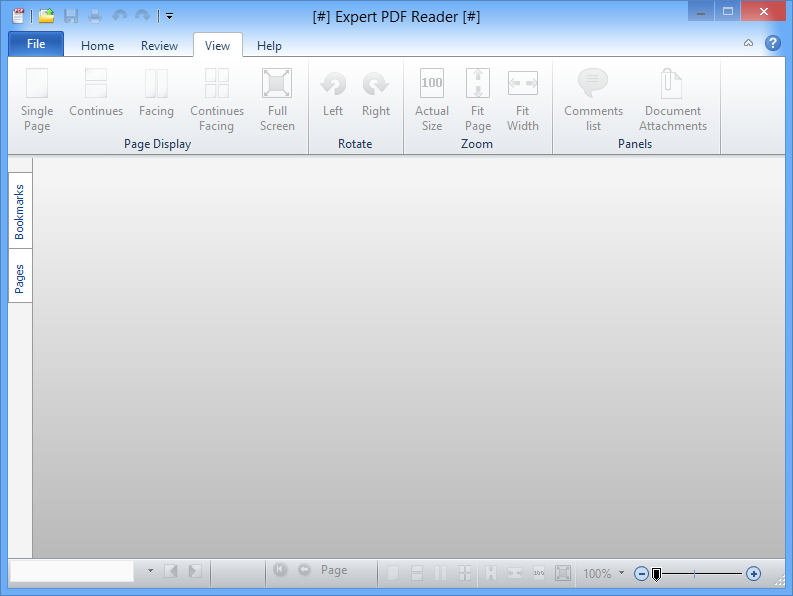Click the Page number field
Viewport: 793px width, 596px height.
[x=334, y=570]
